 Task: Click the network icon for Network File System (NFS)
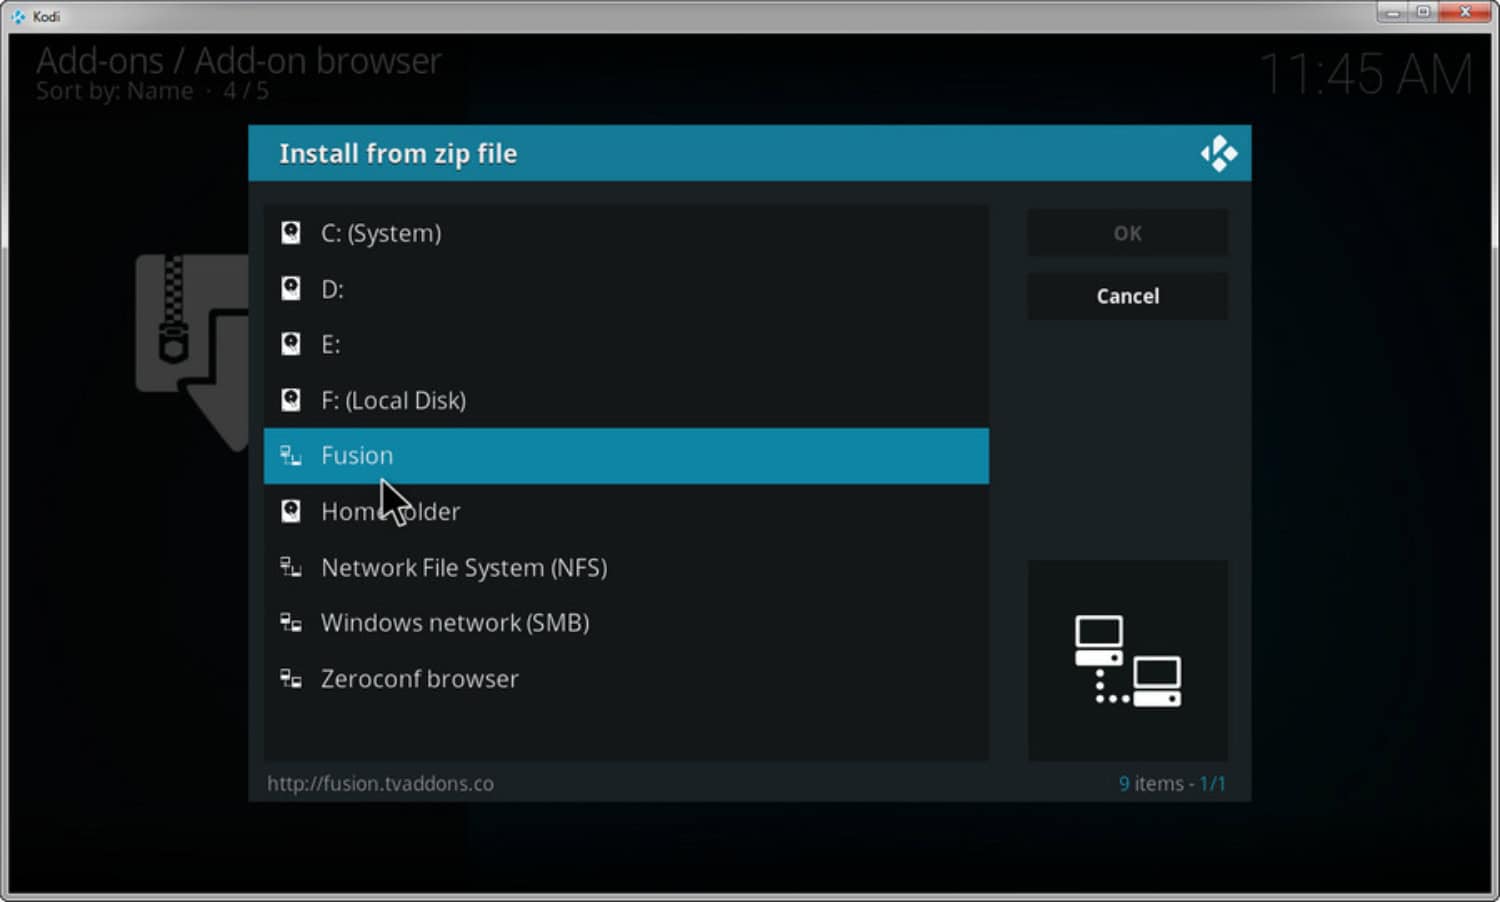coord(291,567)
